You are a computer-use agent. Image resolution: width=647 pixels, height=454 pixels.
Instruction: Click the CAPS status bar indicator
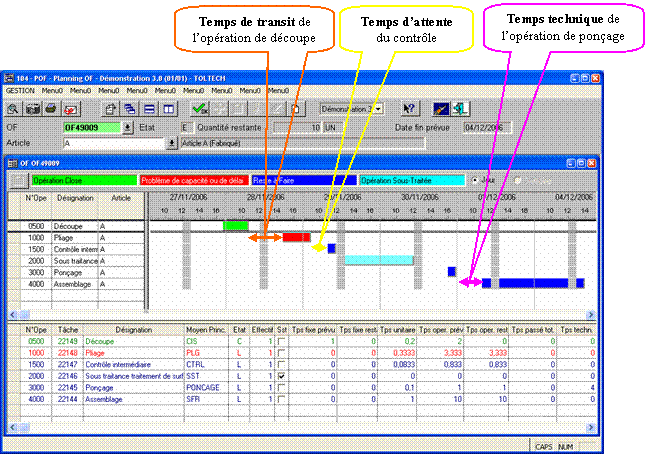[543, 447]
